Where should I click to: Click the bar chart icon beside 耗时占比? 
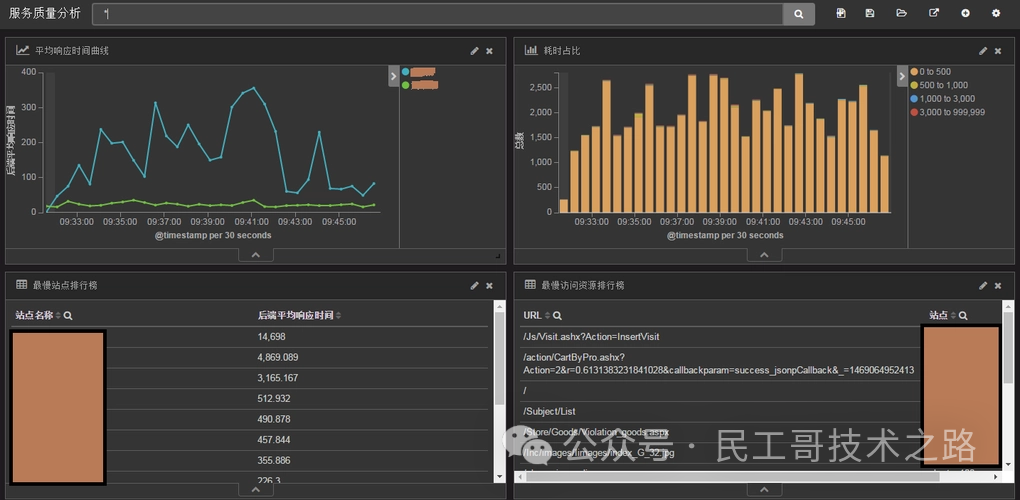531,50
